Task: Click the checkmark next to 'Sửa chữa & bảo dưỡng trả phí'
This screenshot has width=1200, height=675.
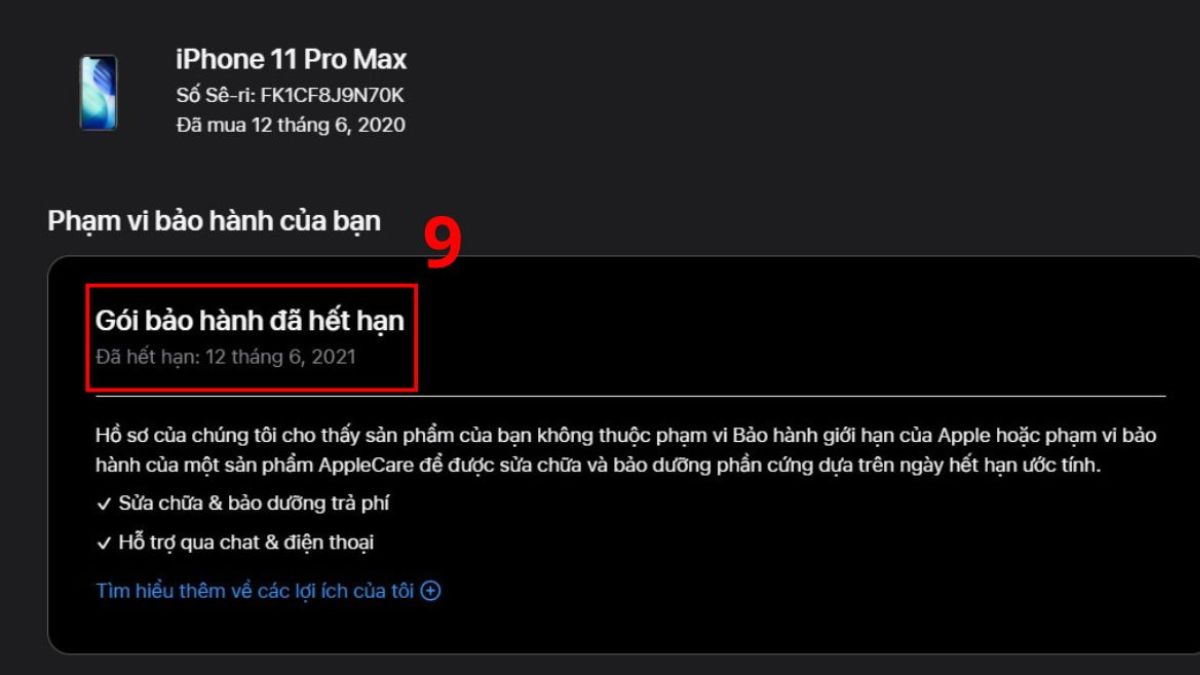Action: tap(103, 503)
